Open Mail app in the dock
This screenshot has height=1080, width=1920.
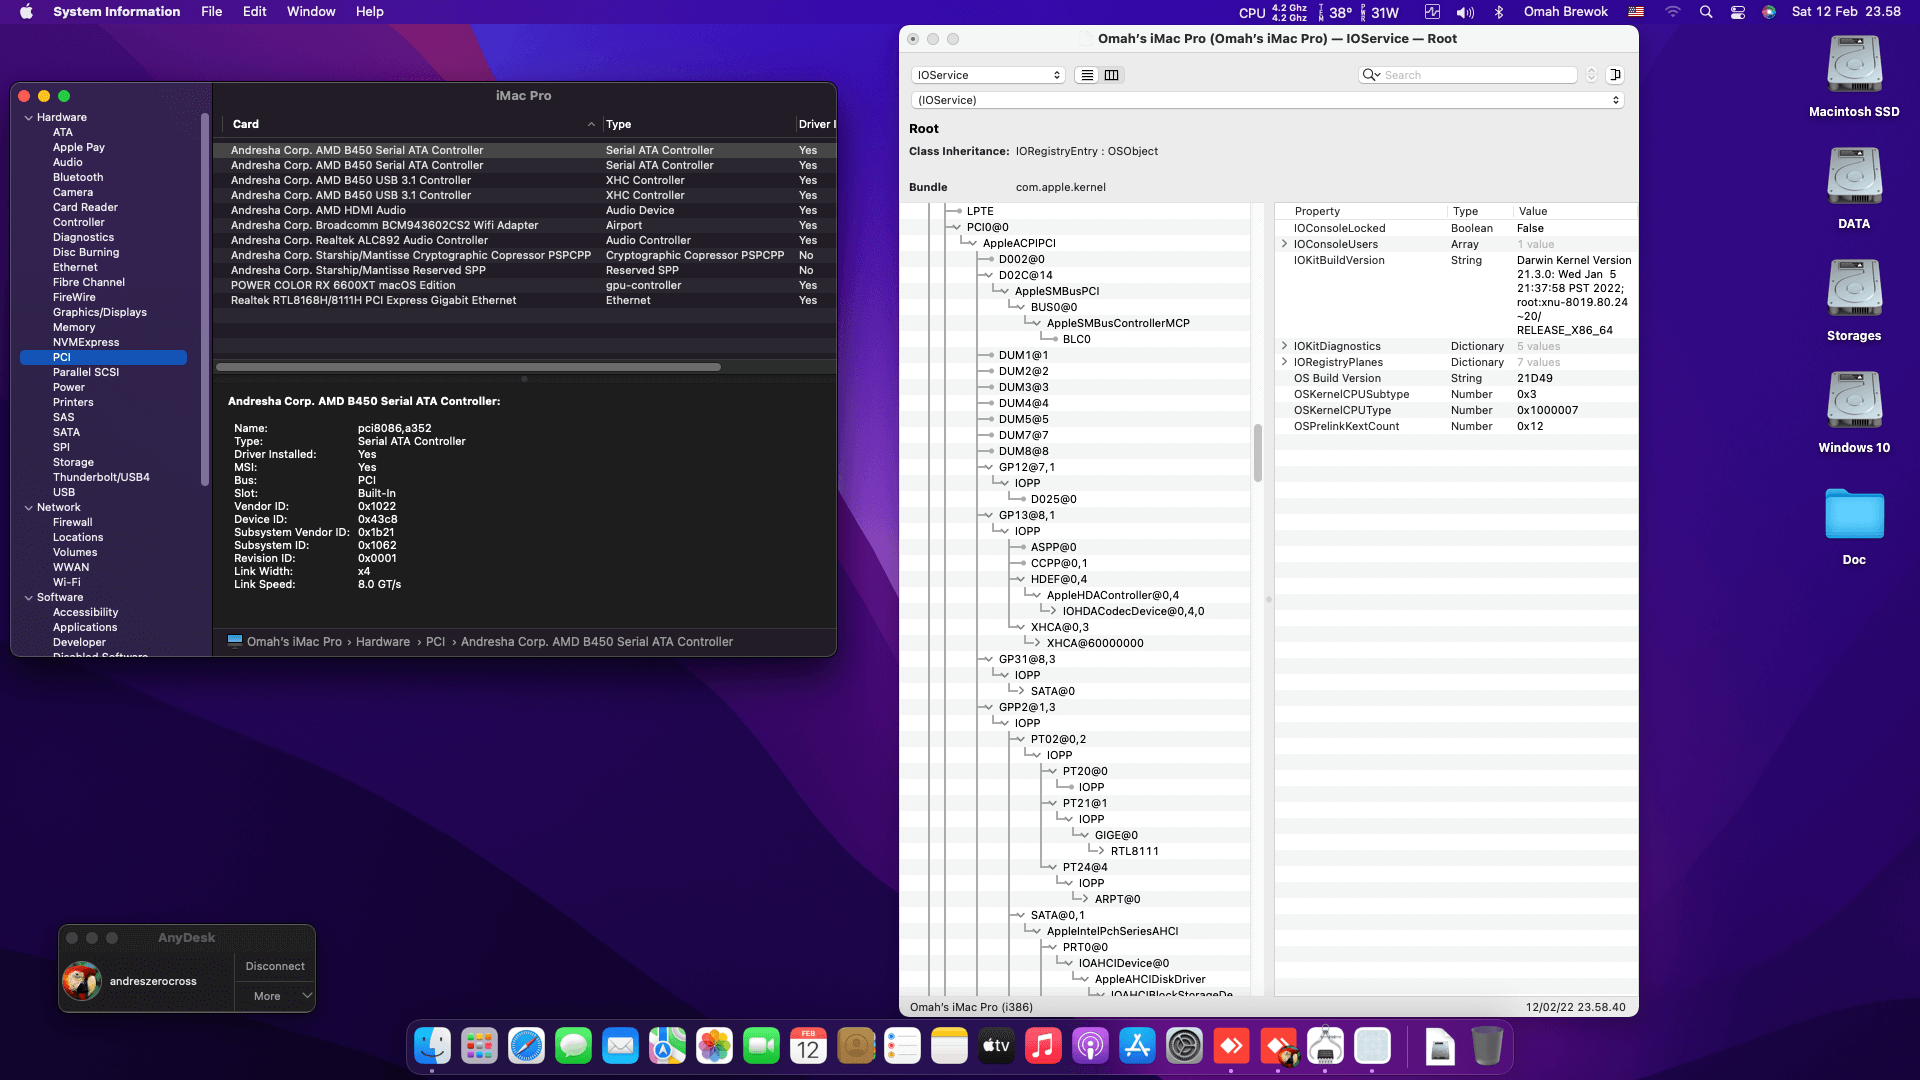[620, 1047]
